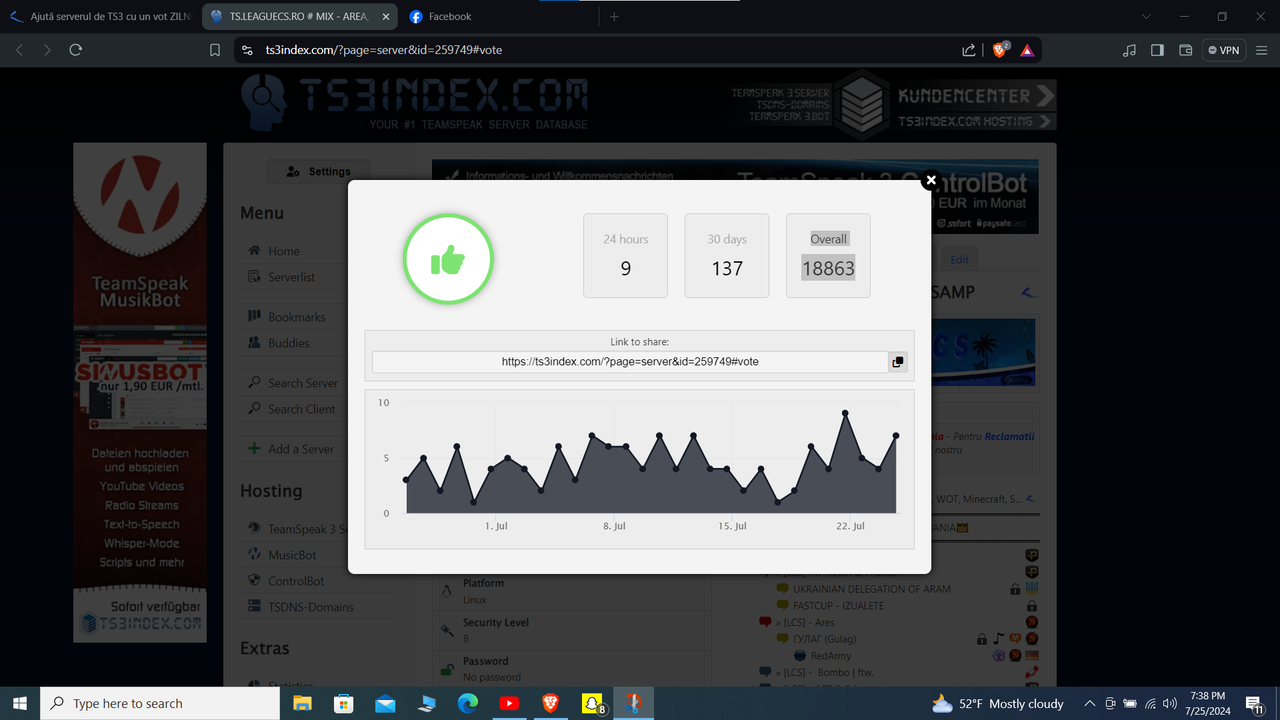
Task: Open the Settings button in the sidebar
Action: 318,171
